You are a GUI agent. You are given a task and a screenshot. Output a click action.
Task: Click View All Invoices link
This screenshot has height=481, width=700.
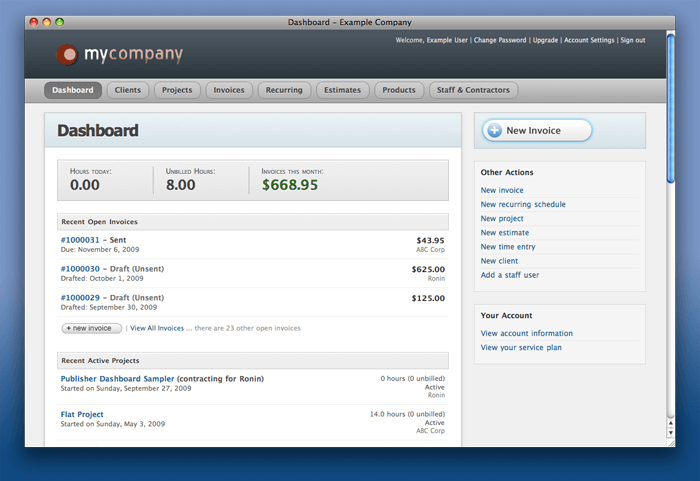pyautogui.click(x=157, y=328)
